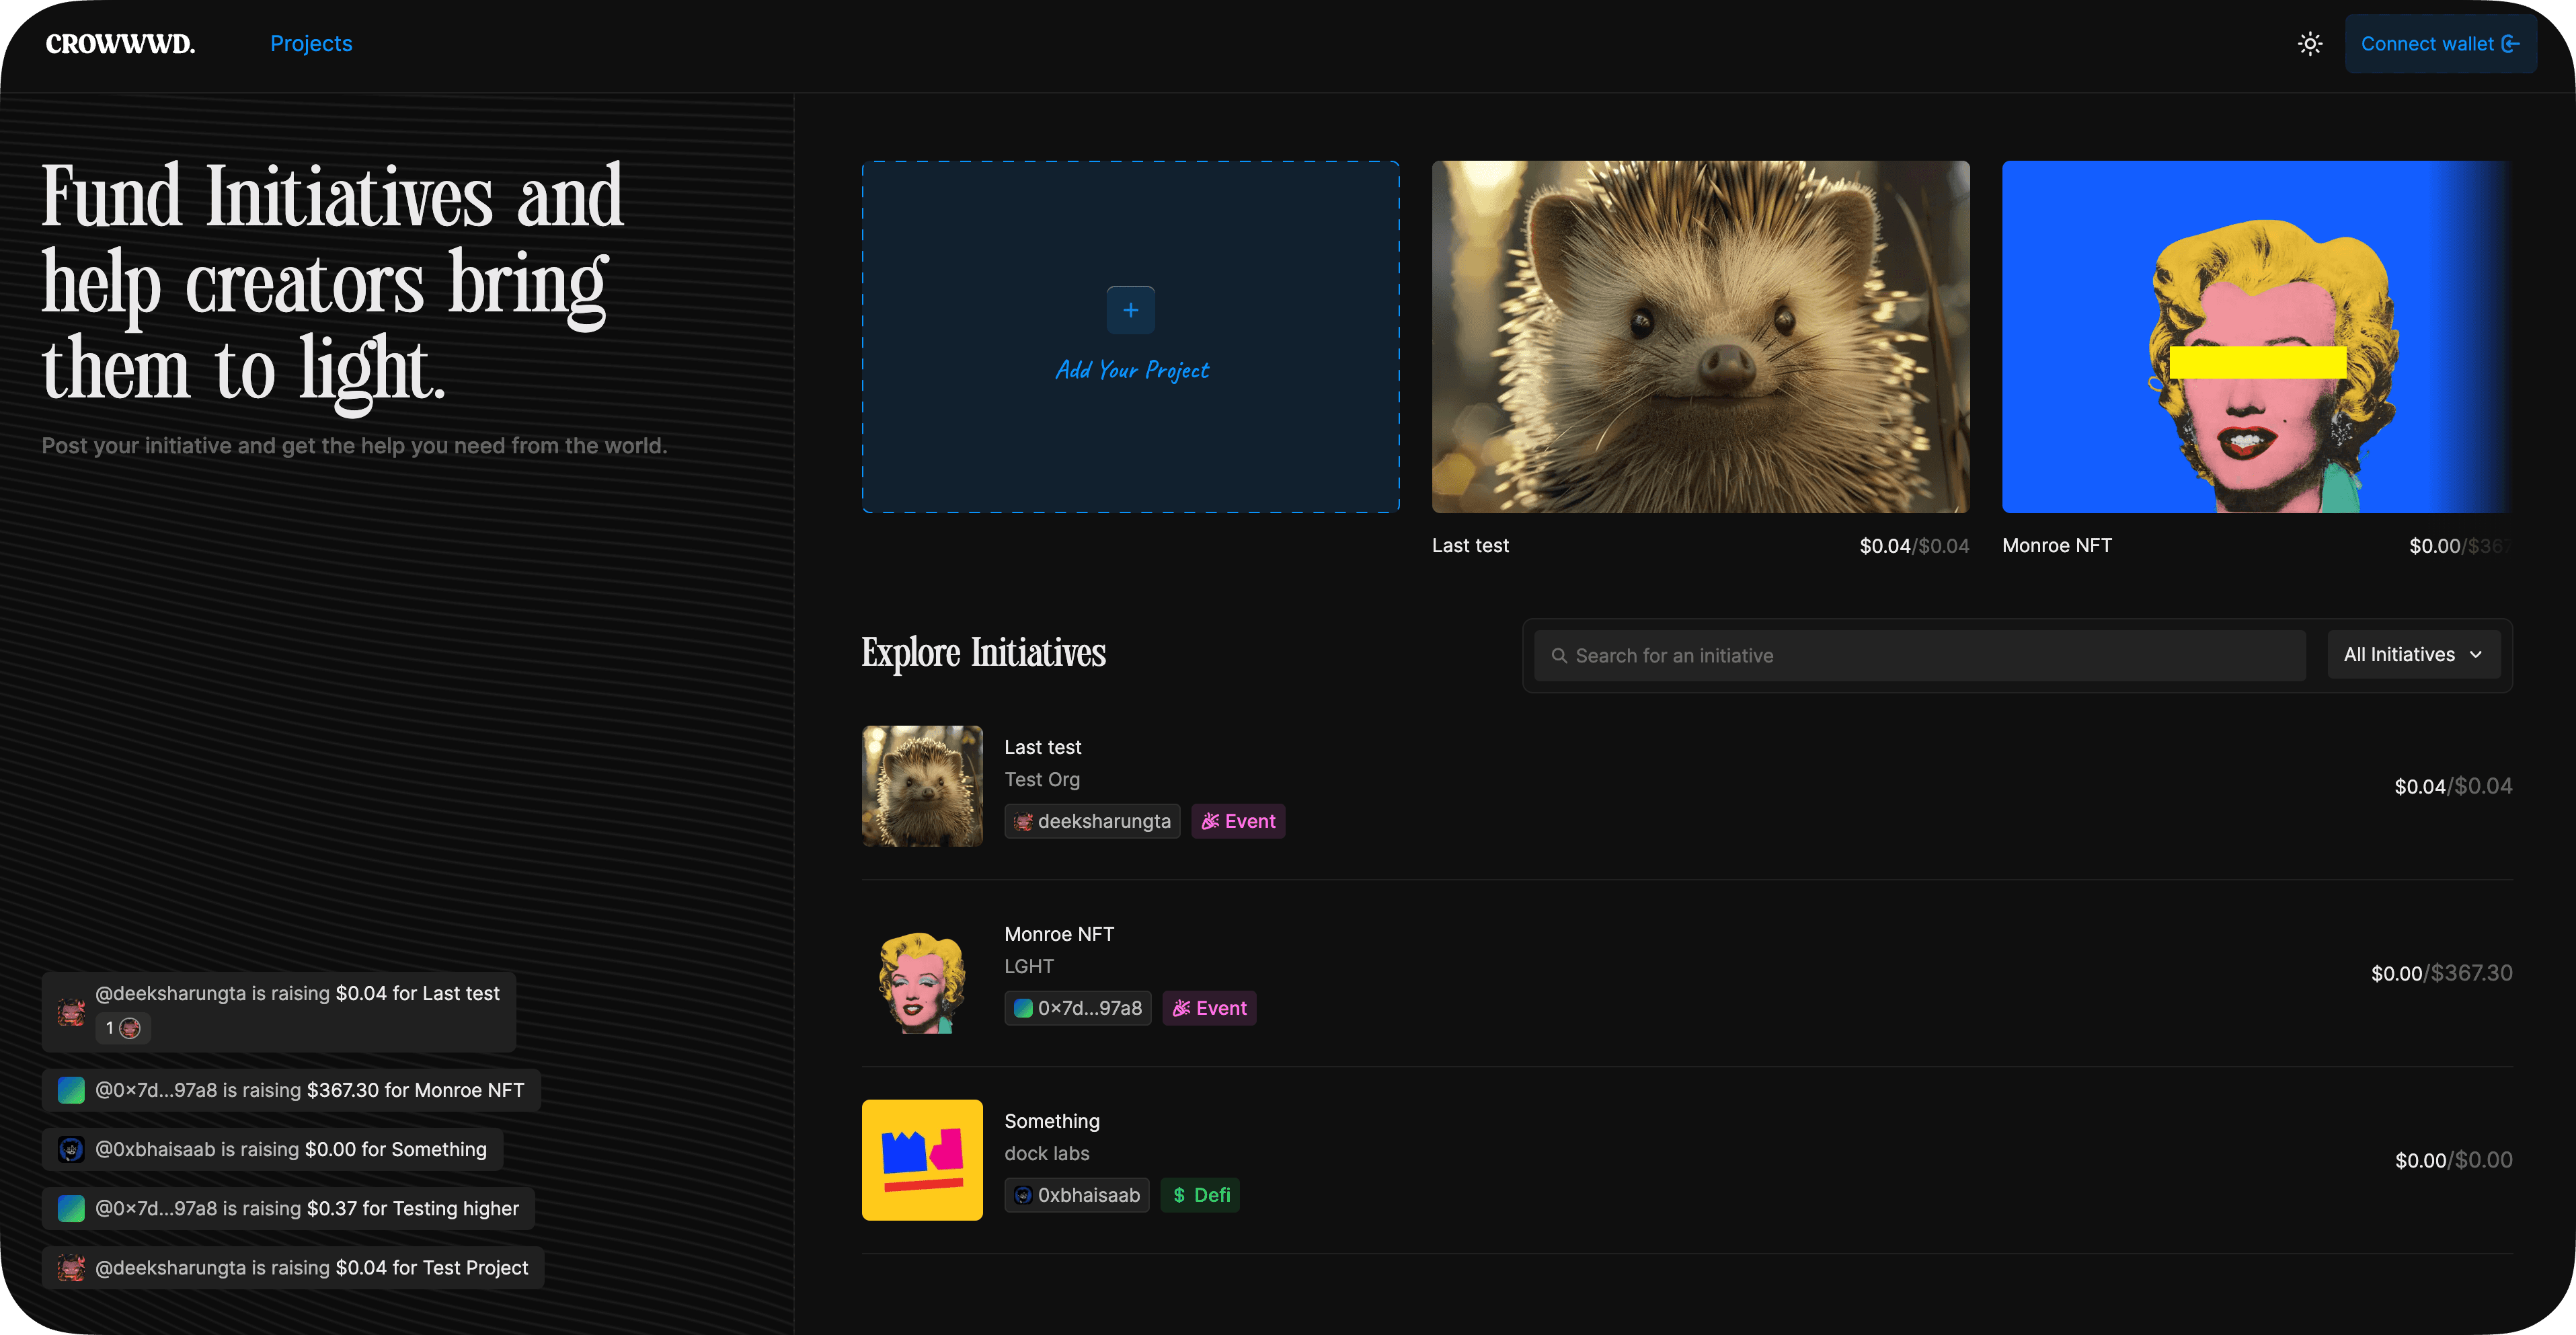Click the CROWWWD logo

click(121, 44)
